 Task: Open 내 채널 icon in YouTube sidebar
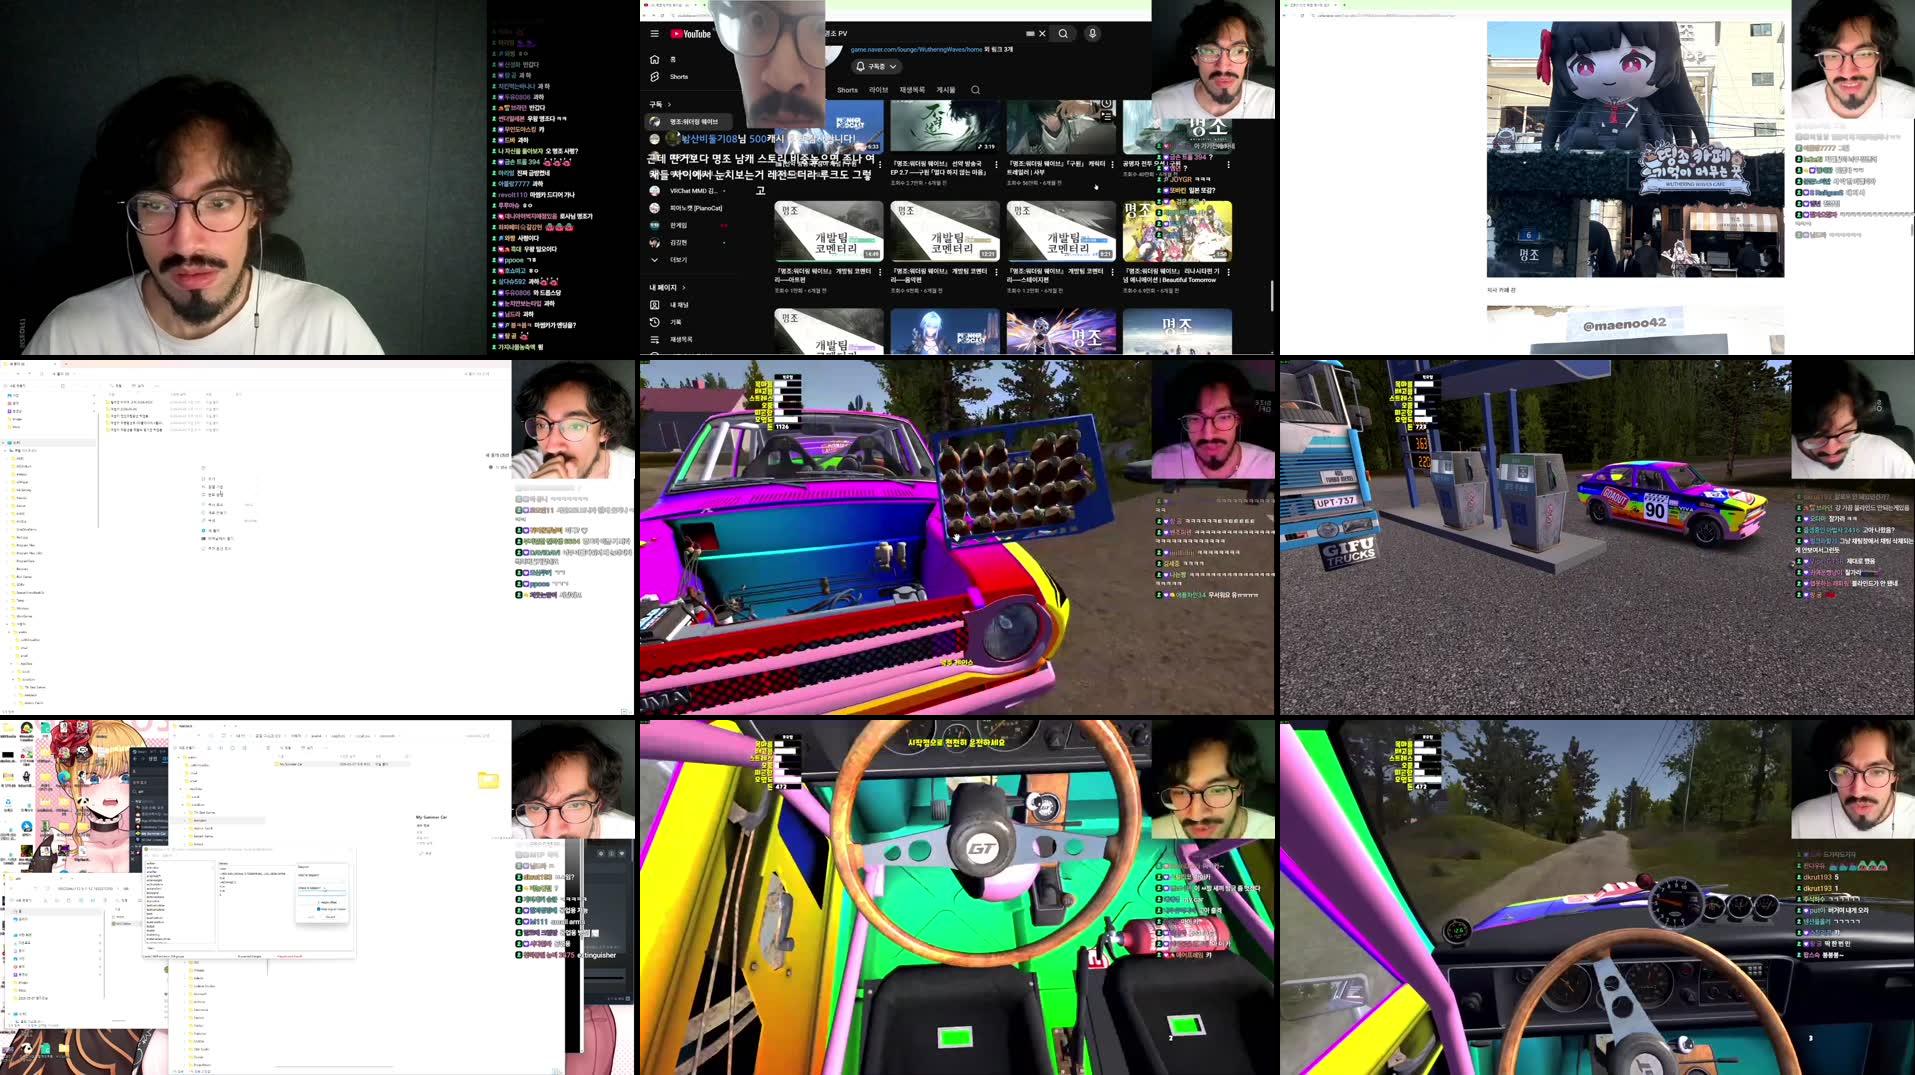[x=655, y=305]
